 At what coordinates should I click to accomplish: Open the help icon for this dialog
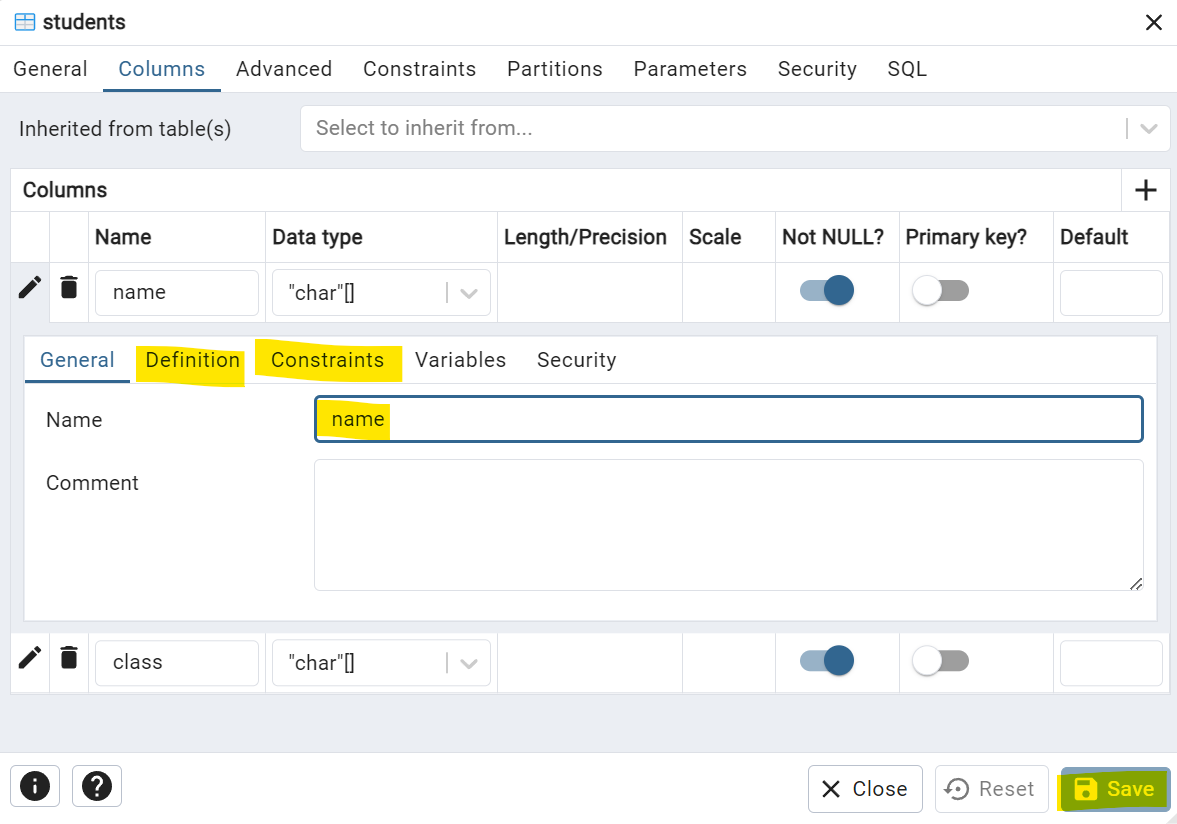(x=97, y=787)
